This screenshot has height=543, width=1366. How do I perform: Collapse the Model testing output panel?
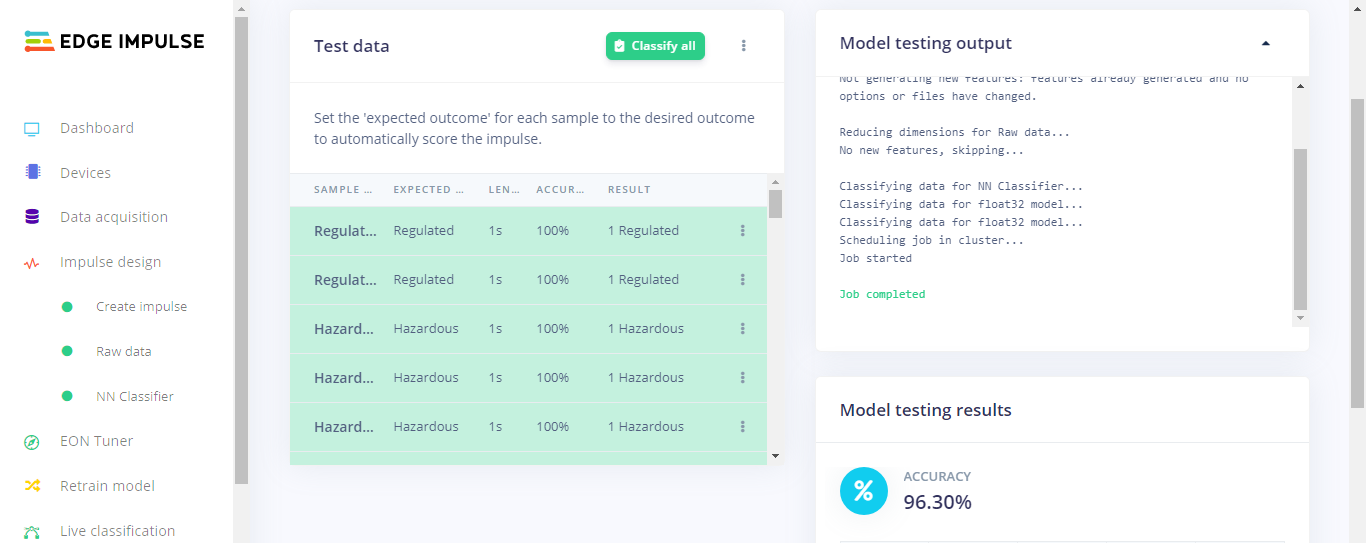point(1266,44)
